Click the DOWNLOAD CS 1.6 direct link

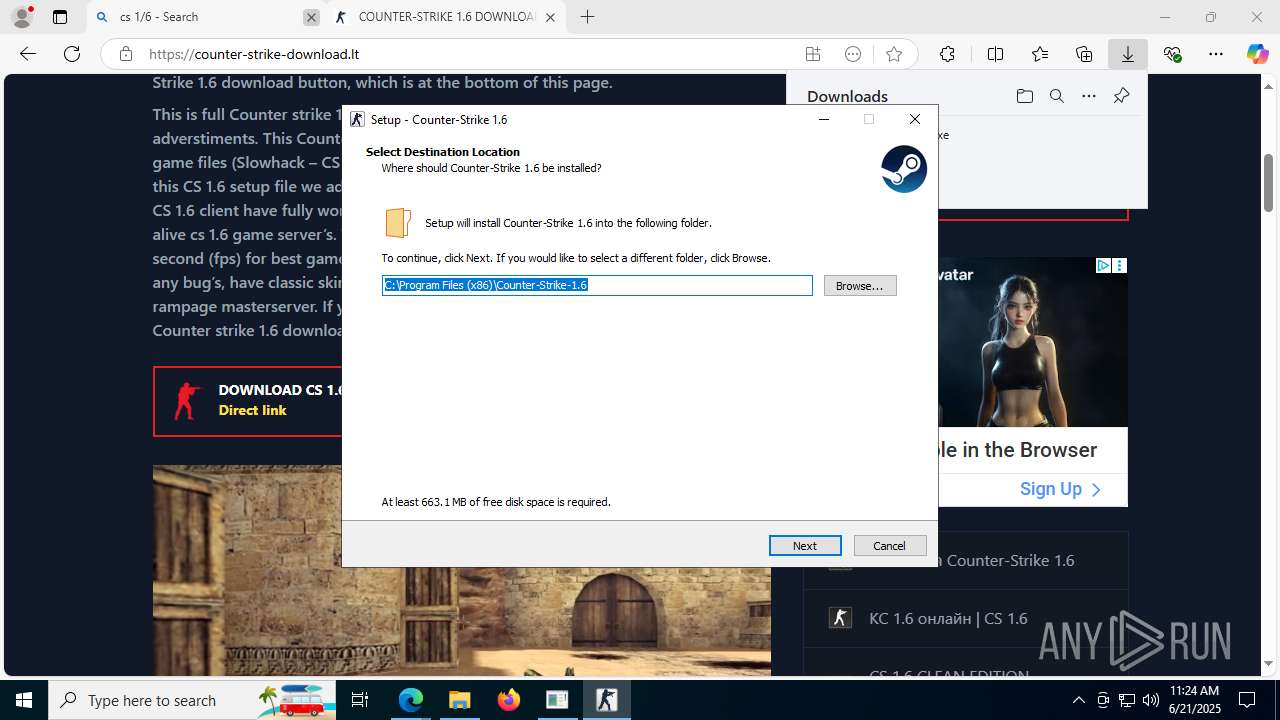pos(248,400)
